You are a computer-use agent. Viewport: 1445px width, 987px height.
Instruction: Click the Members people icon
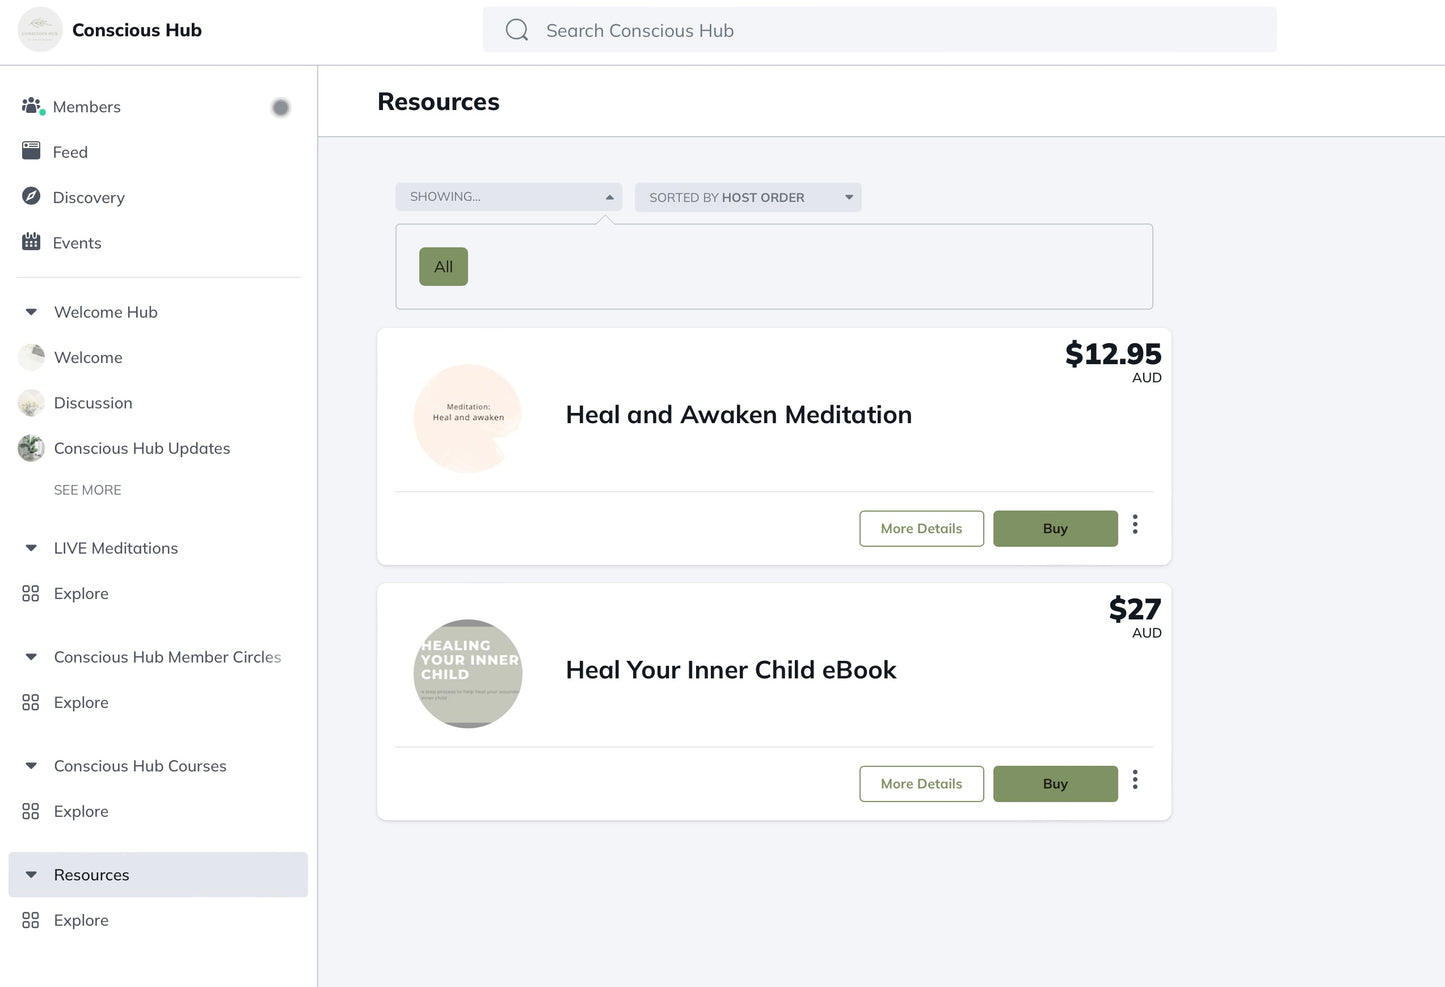coord(32,106)
